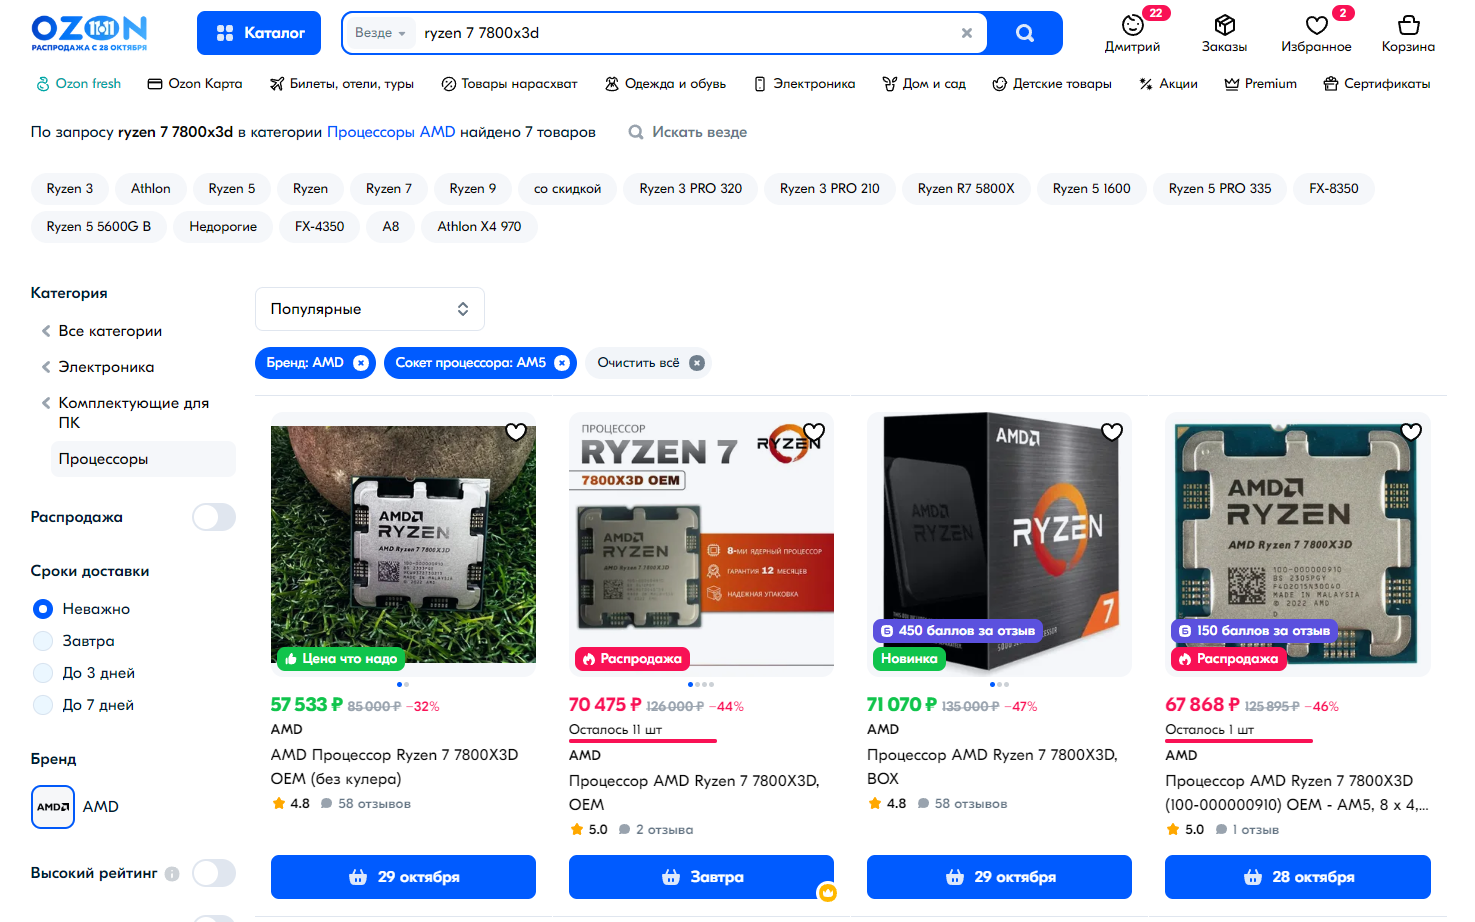The image size is (1475, 922).
Task: Open Ozon Карта menu item
Action: tap(195, 84)
